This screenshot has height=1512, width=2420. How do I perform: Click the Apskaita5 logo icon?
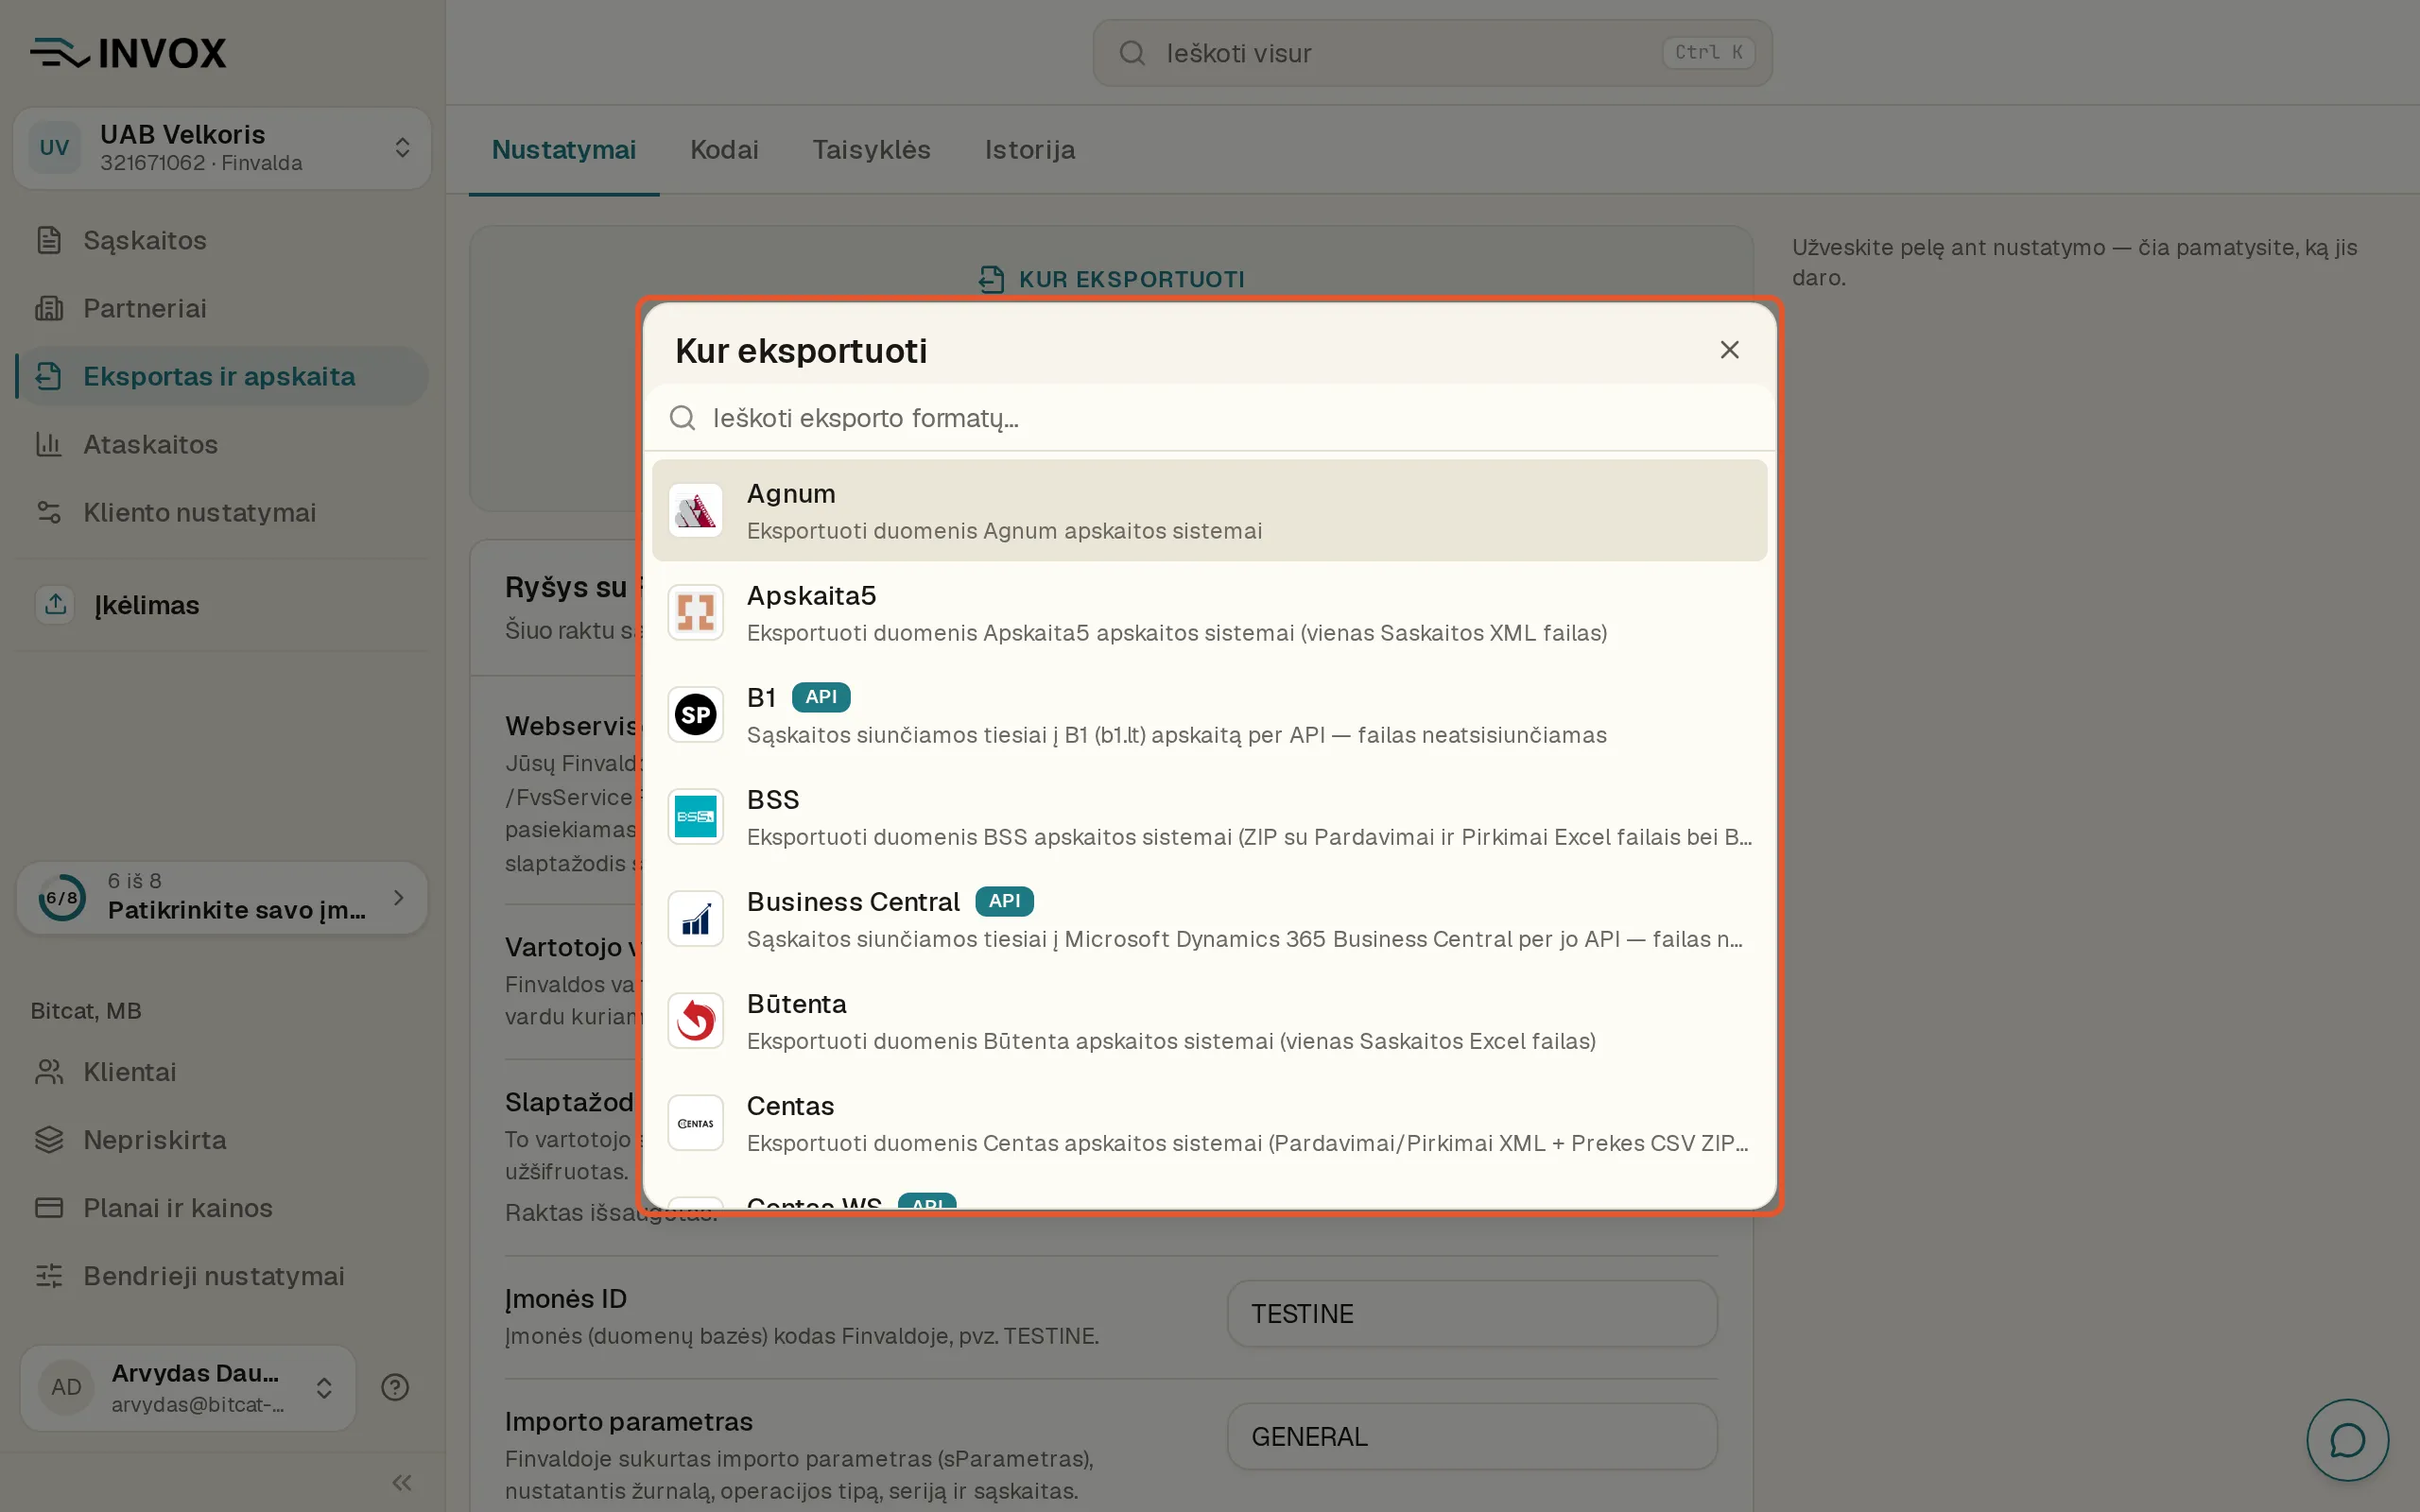tap(695, 612)
